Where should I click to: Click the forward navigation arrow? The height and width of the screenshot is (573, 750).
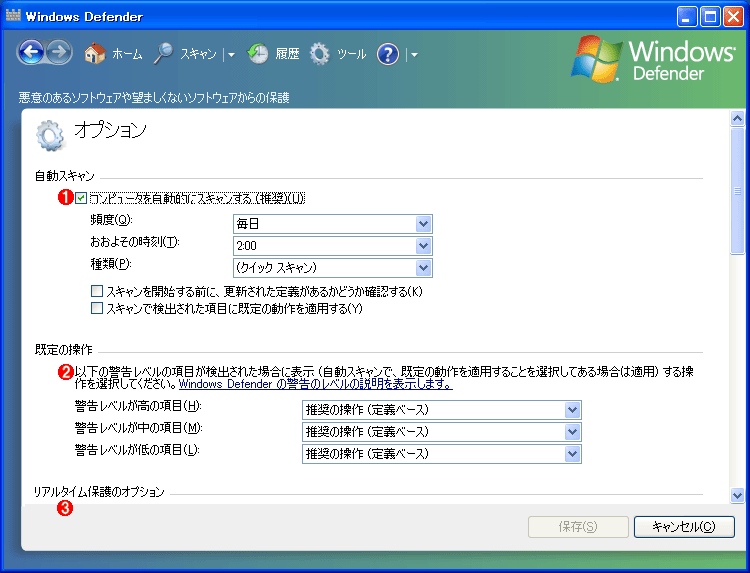[59, 52]
